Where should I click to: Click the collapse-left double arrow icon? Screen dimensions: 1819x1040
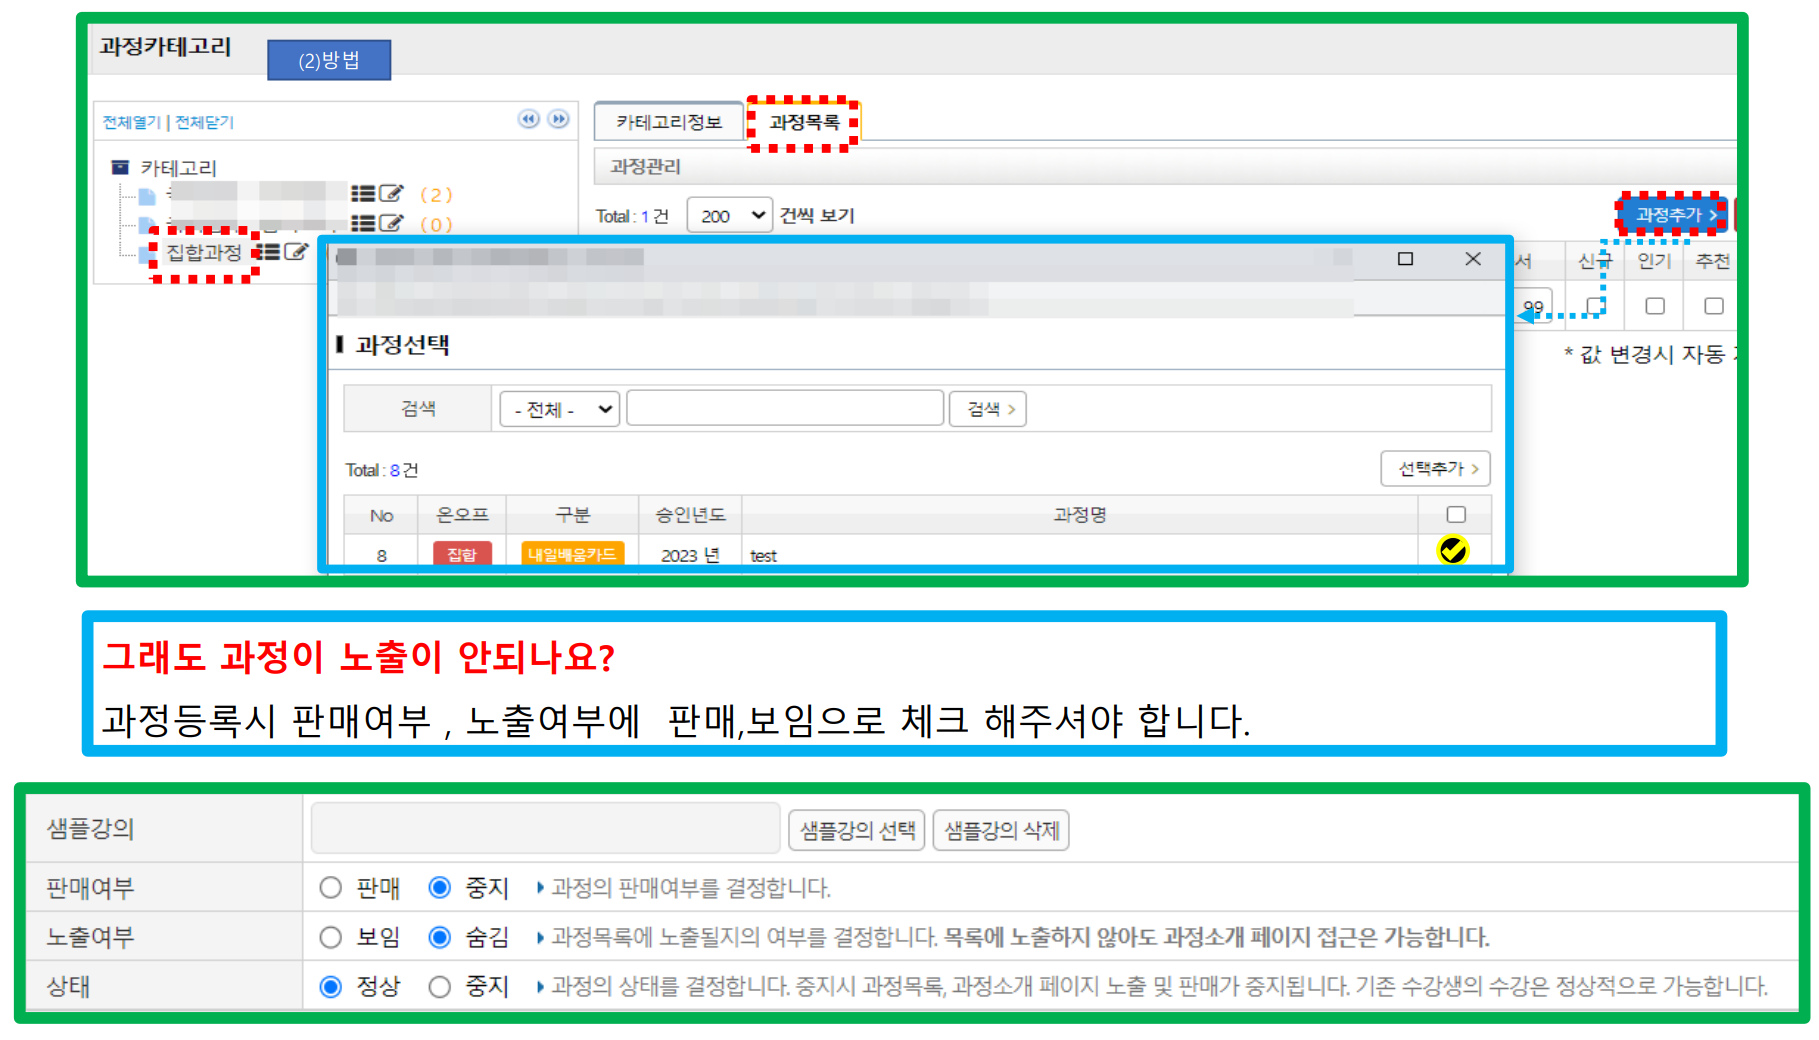(528, 120)
